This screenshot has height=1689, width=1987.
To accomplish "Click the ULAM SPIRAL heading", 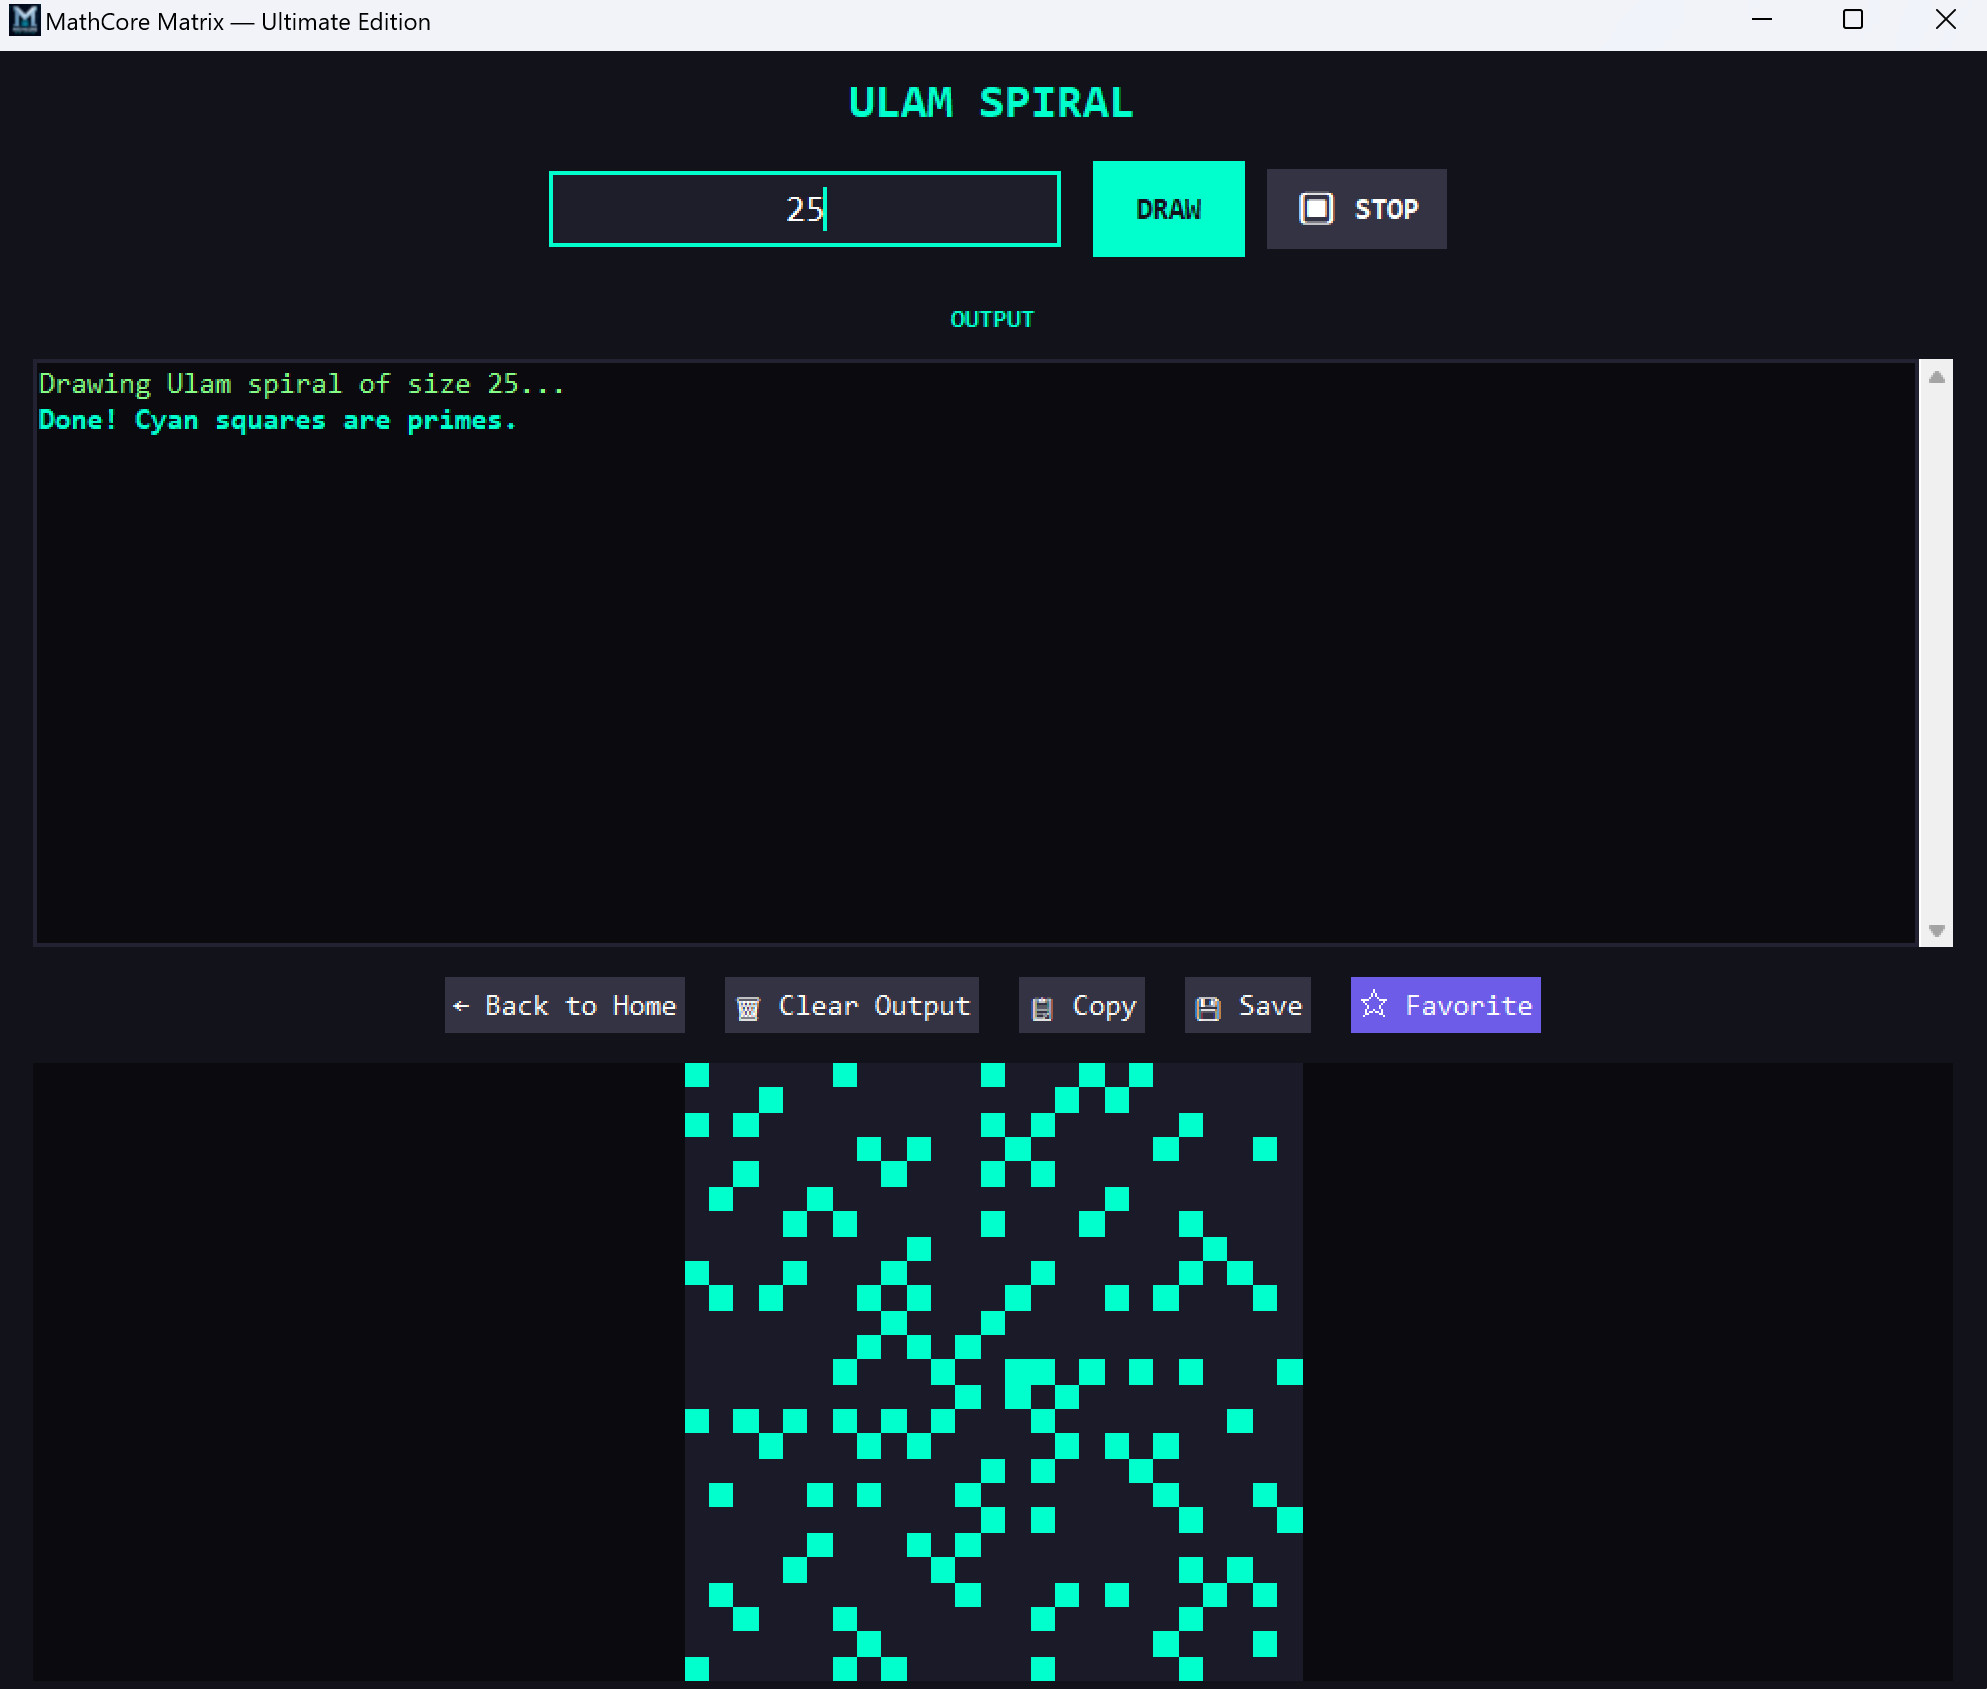I will (x=991, y=102).
